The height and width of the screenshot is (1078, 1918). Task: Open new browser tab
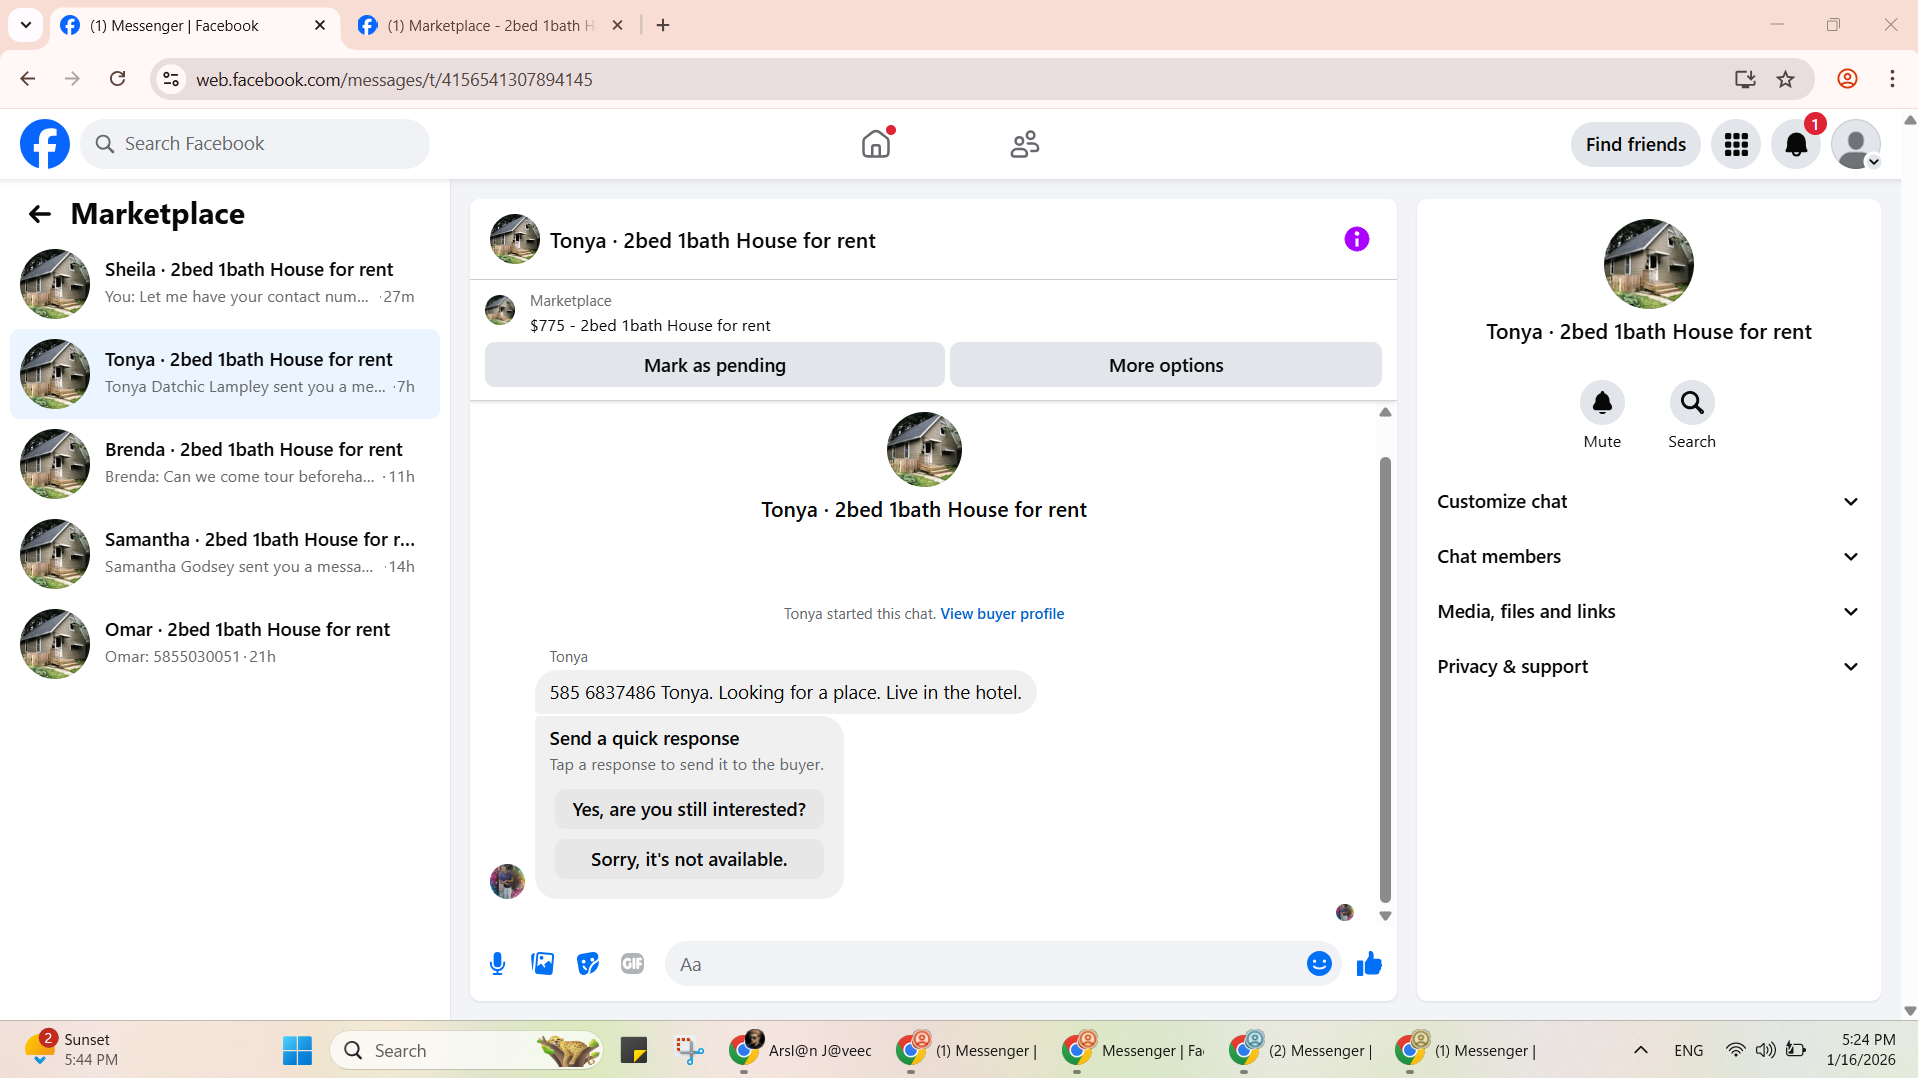[663, 25]
